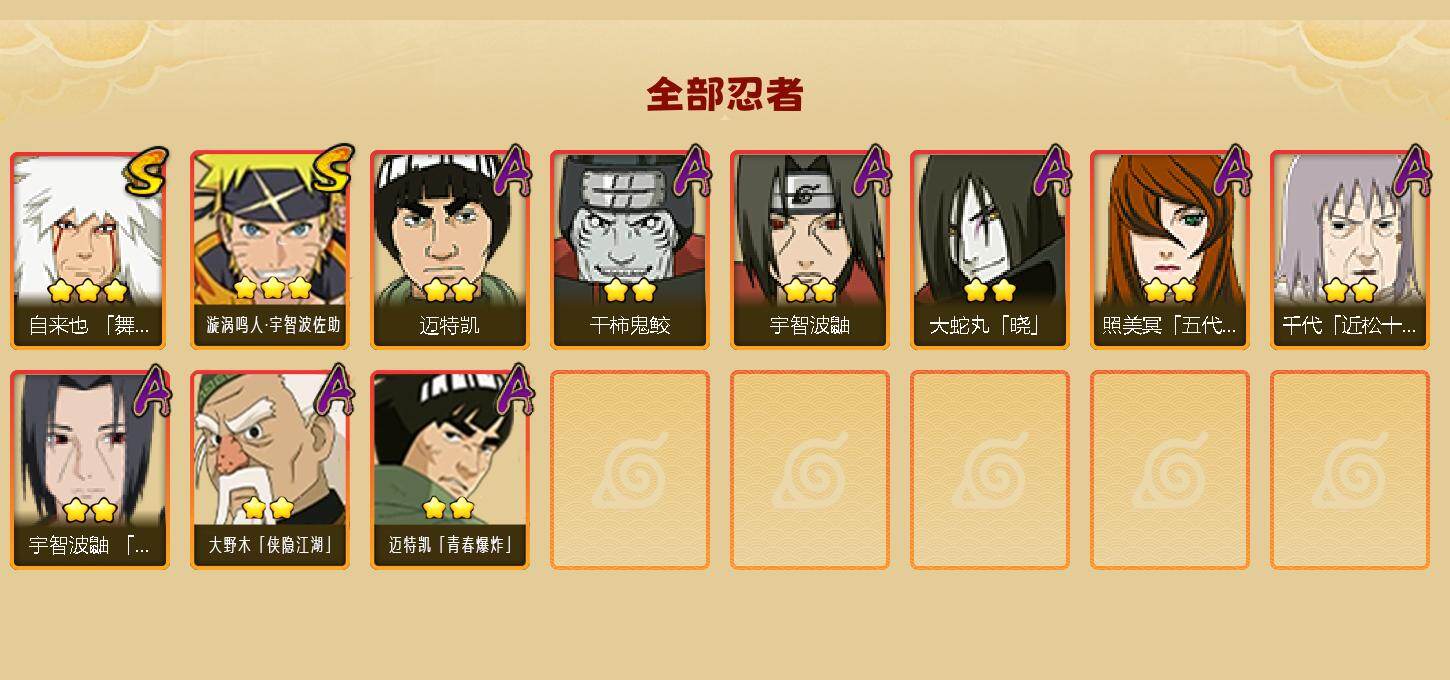
Task: Click the 全部忍者 section heading
Action: [x=725, y=95]
